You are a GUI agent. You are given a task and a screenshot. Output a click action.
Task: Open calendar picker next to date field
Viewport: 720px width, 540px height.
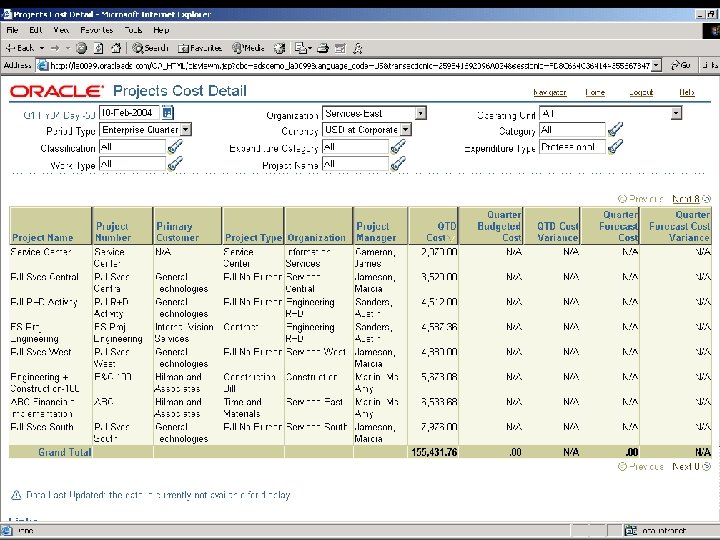click(x=168, y=112)
